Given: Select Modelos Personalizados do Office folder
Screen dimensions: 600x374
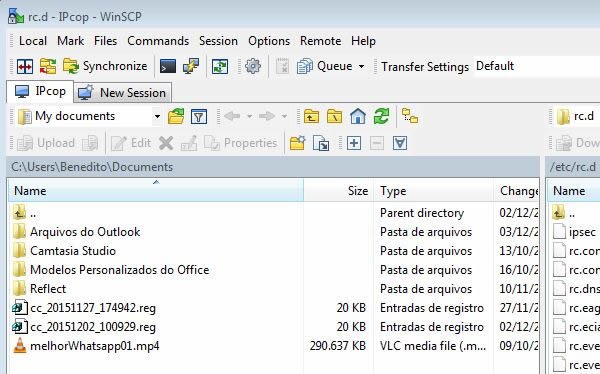Looking at the screenshot, I should [x=119, y=270].
